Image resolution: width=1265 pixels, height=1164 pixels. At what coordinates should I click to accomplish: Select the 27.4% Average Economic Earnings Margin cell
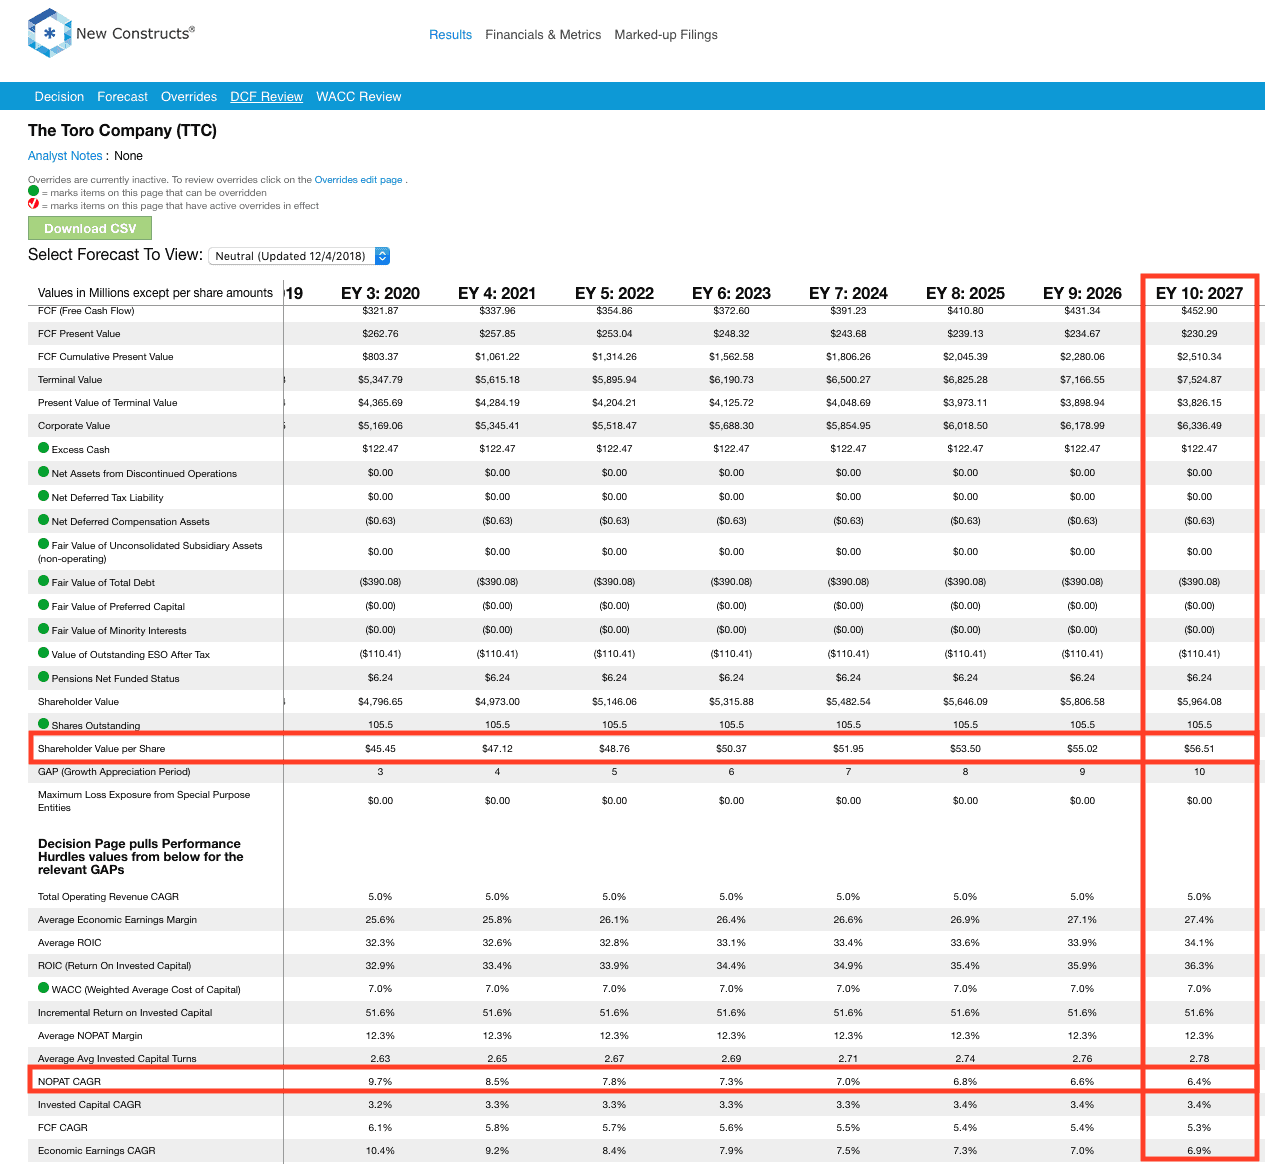click(x=1199, y=920)
